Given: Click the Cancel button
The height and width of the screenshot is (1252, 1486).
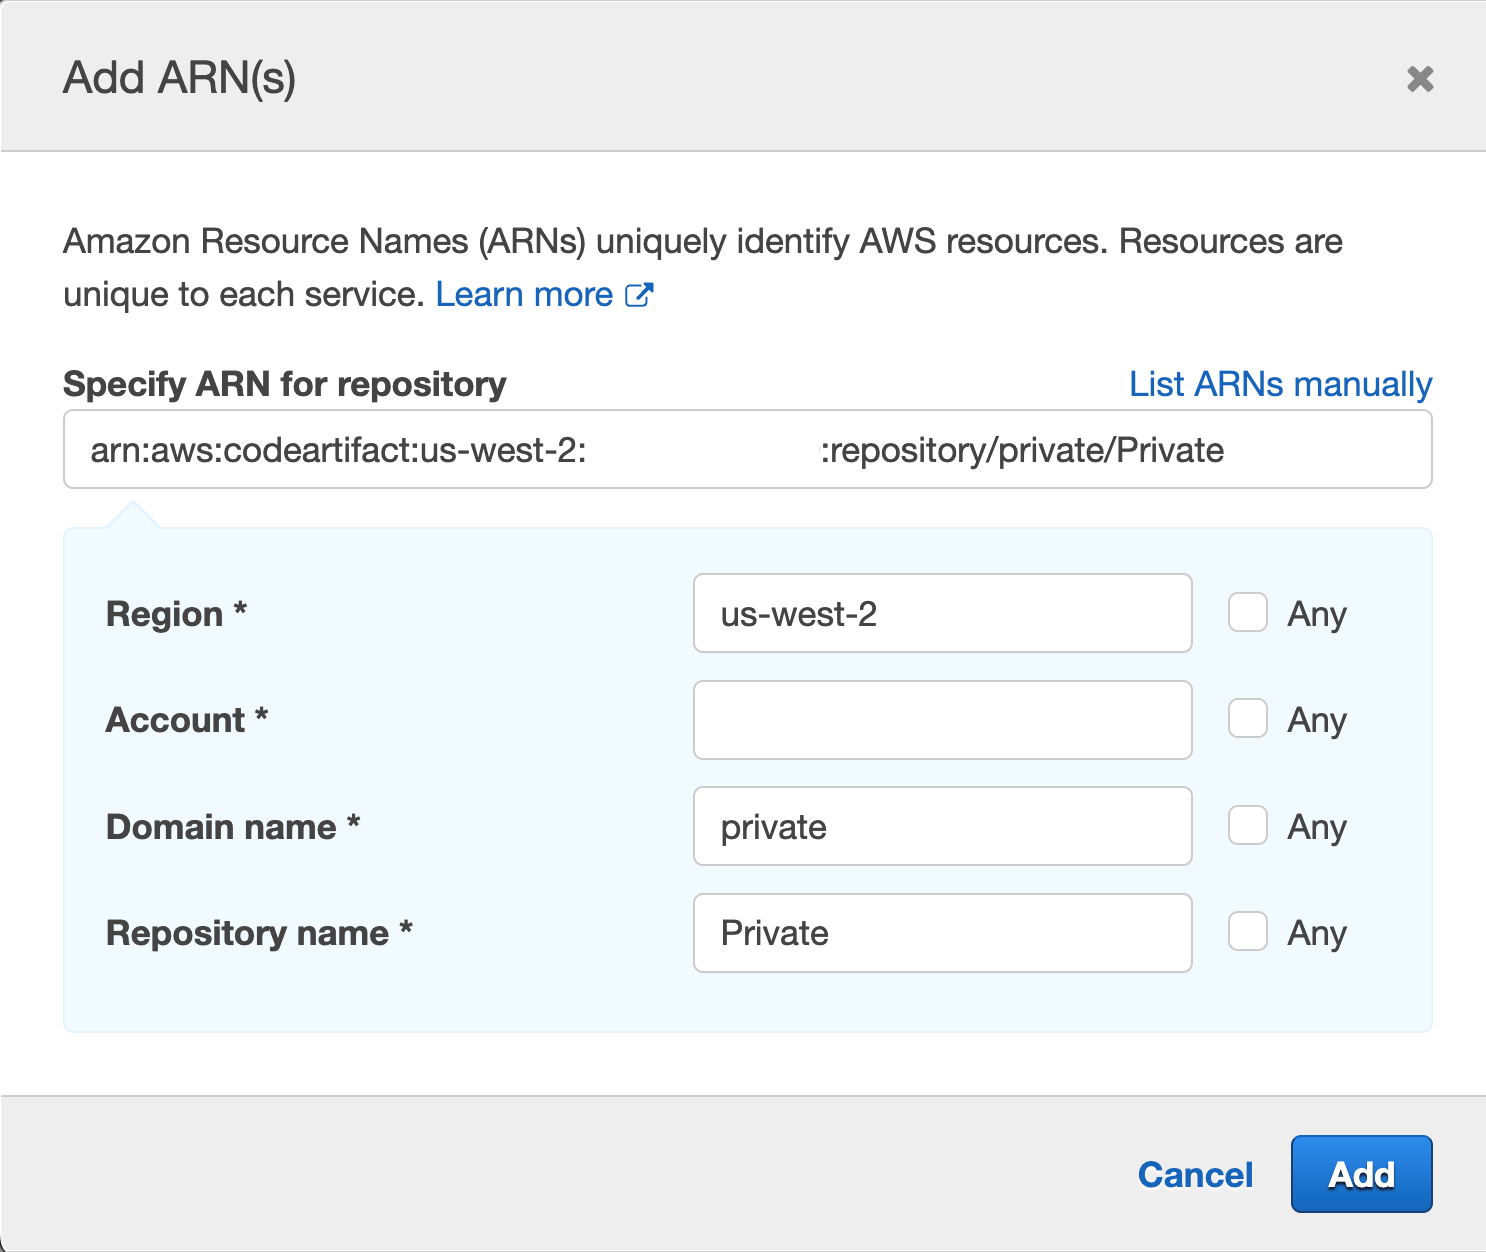Looking at the screenshot, I should coord(1194,1174).
